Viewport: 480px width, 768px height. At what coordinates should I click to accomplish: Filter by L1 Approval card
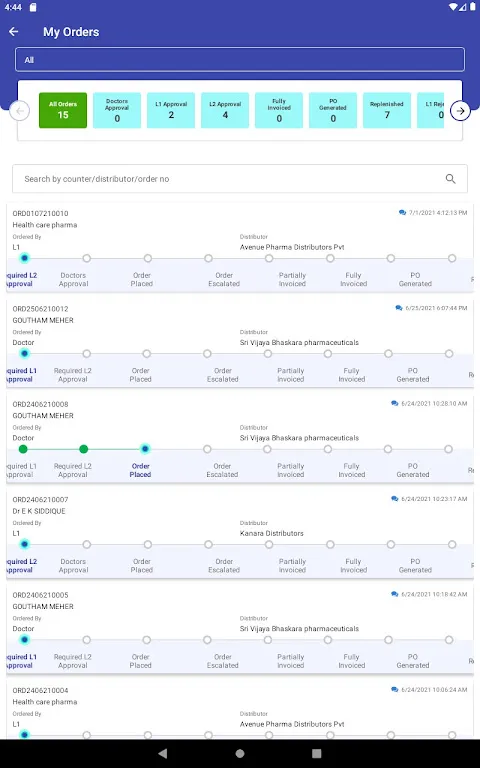click(171, 111)
